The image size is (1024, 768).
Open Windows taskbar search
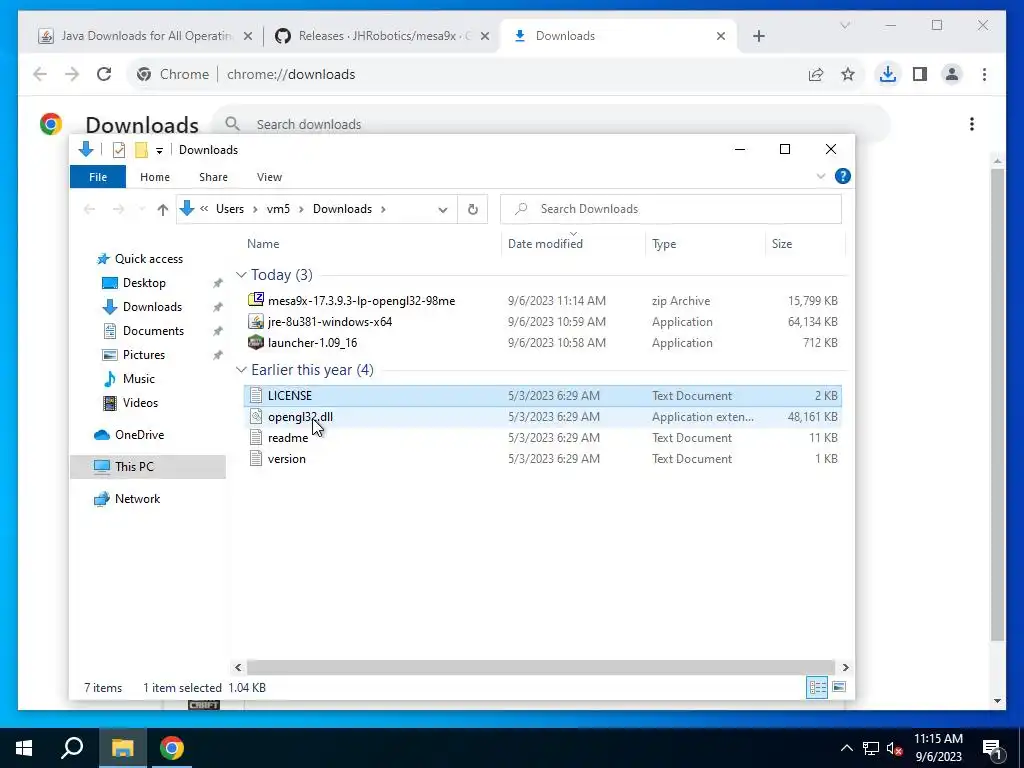coord(72,748)
